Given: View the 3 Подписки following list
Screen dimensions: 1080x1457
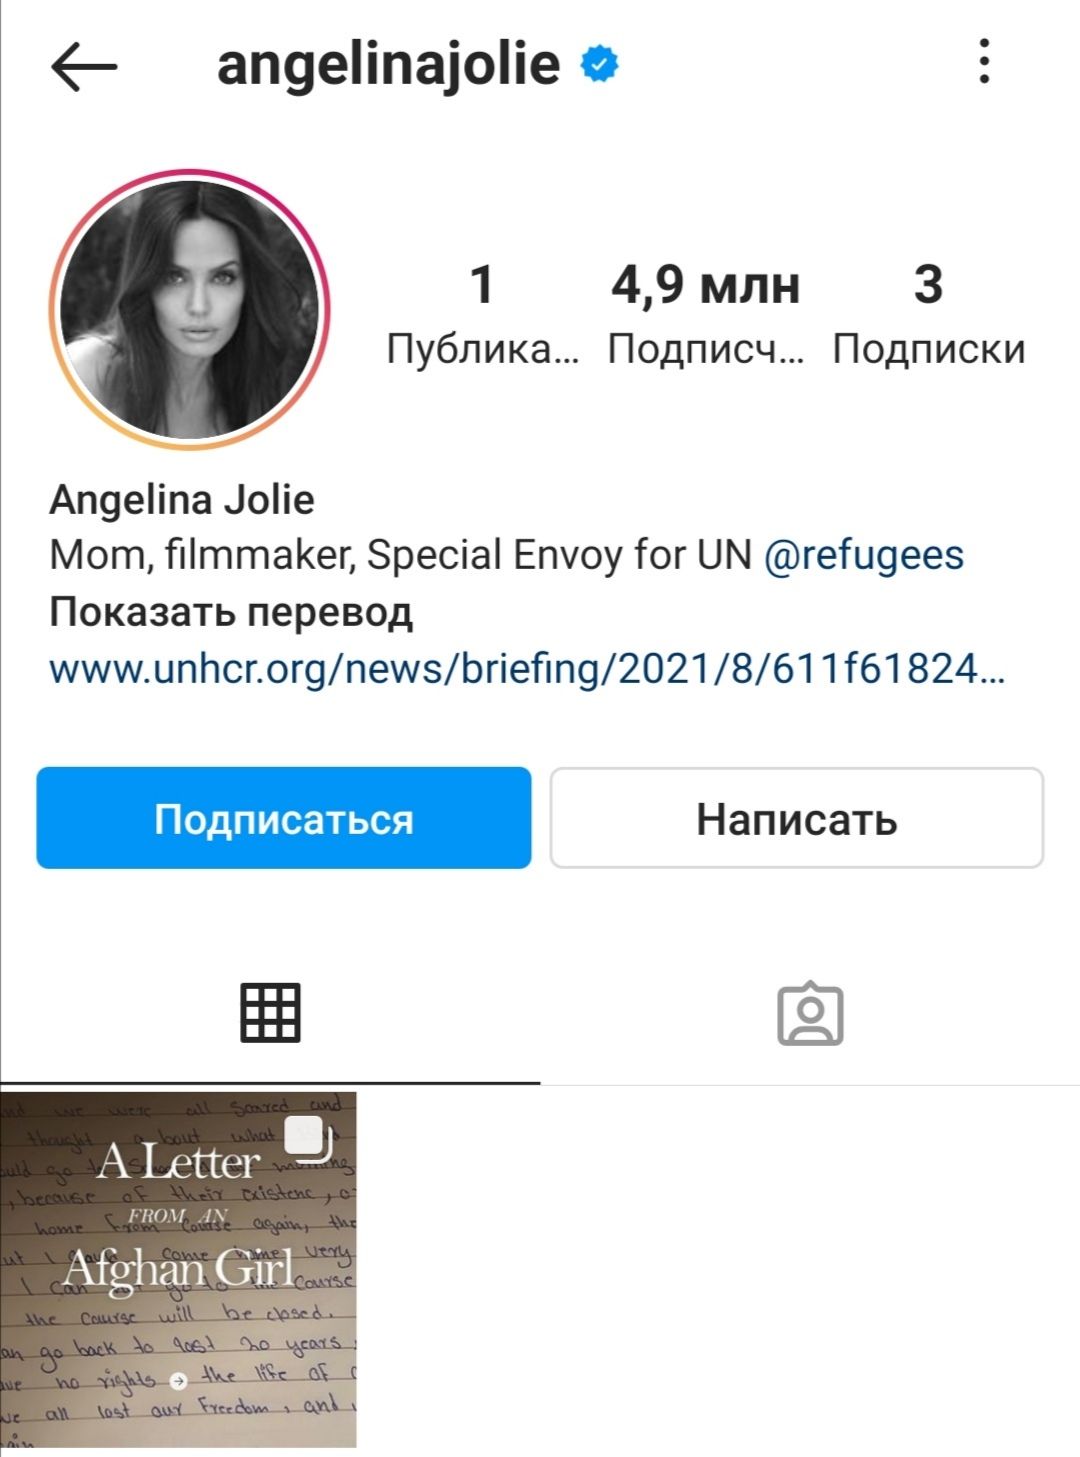Looking at the screenshot, I should pos(929,314).
